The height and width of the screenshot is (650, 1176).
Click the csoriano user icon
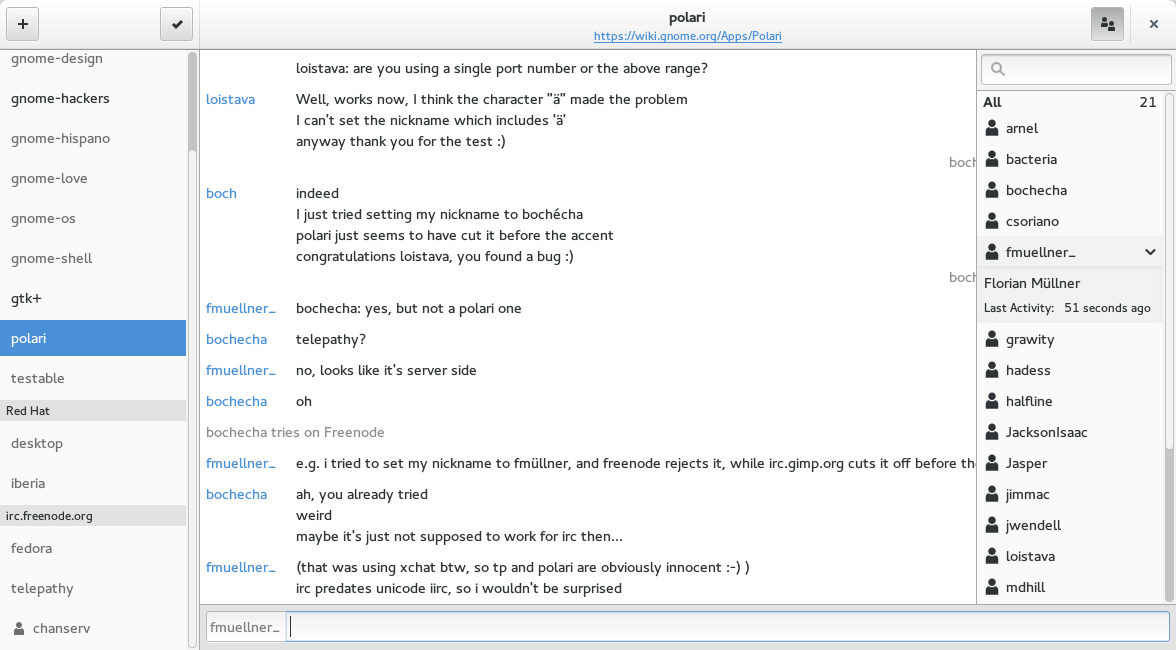click(992, 221)
